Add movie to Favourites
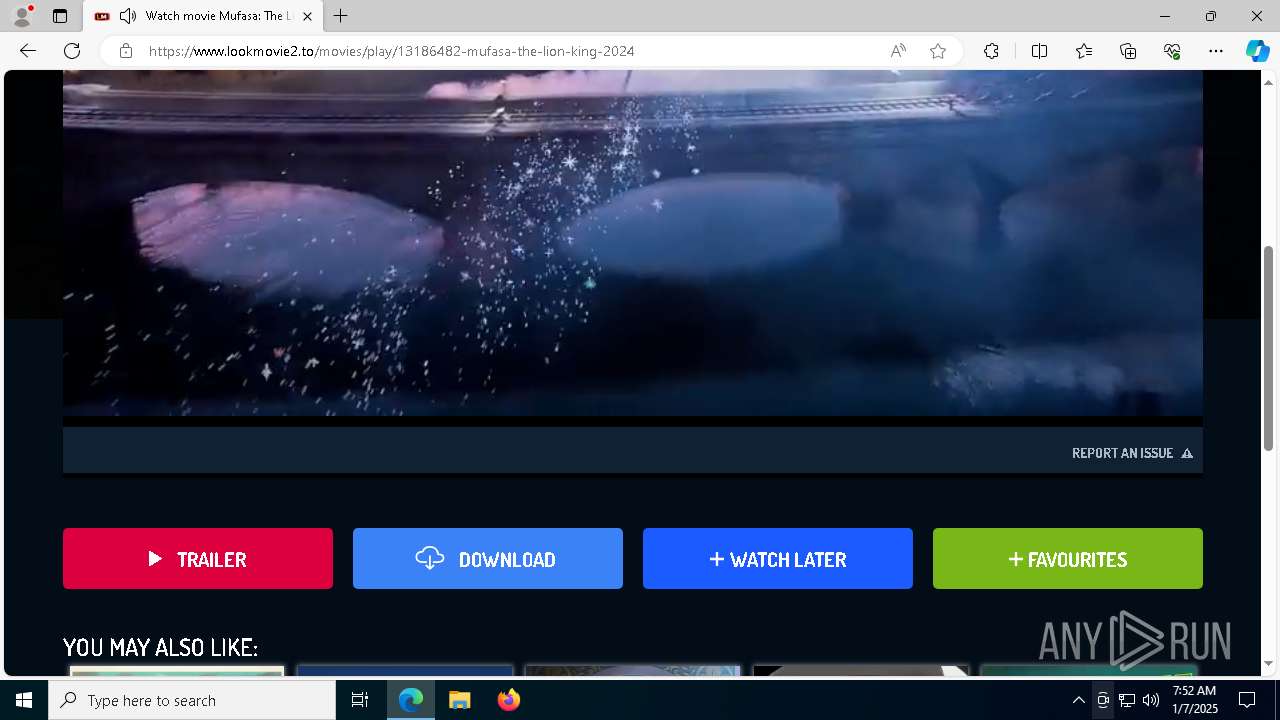 (1068, 559)
